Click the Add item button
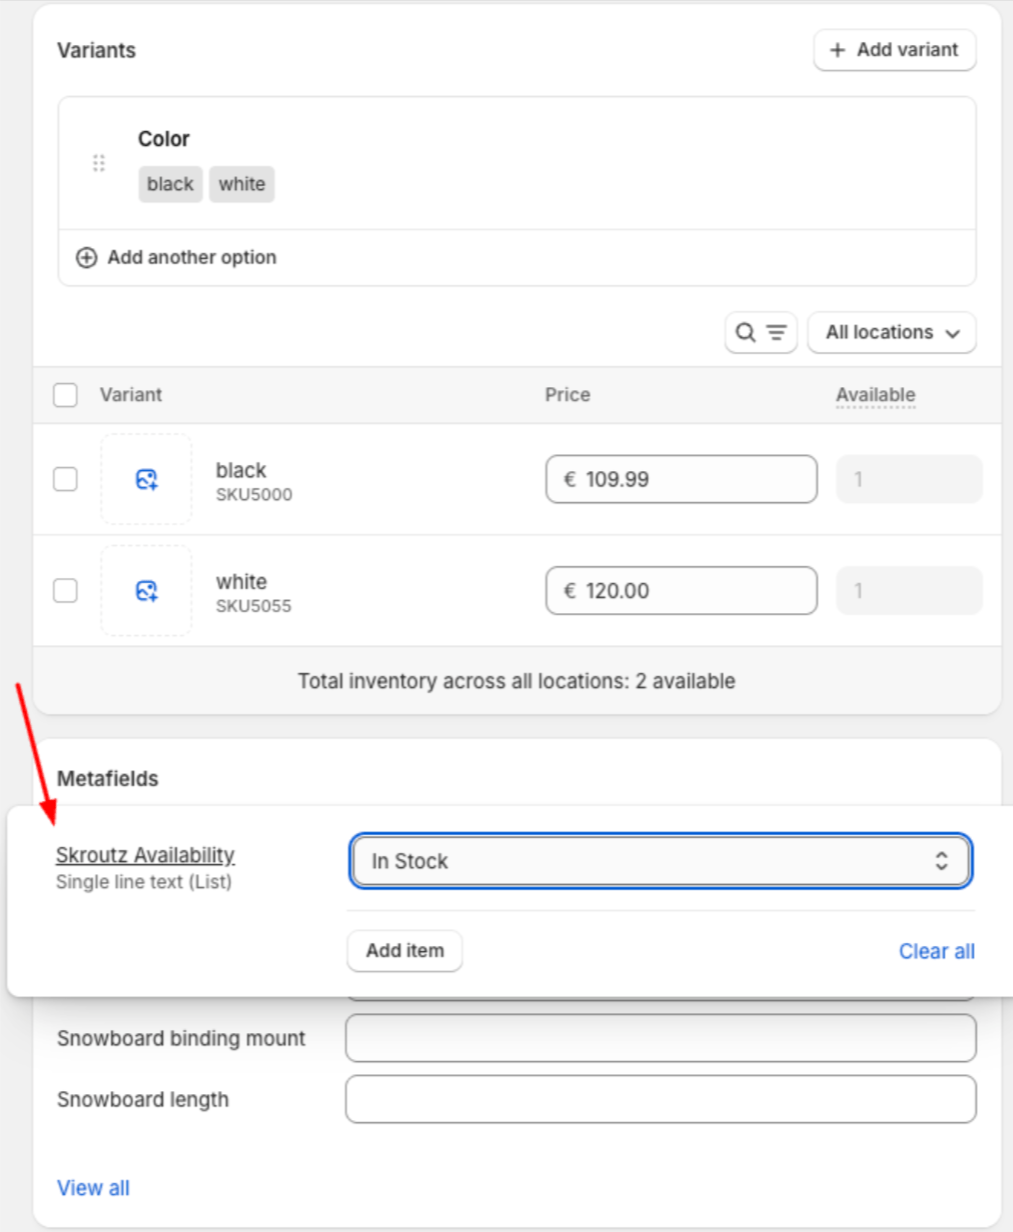Image resolution: width=1013 pixels, height=1232 pixels. pos(405,951)
